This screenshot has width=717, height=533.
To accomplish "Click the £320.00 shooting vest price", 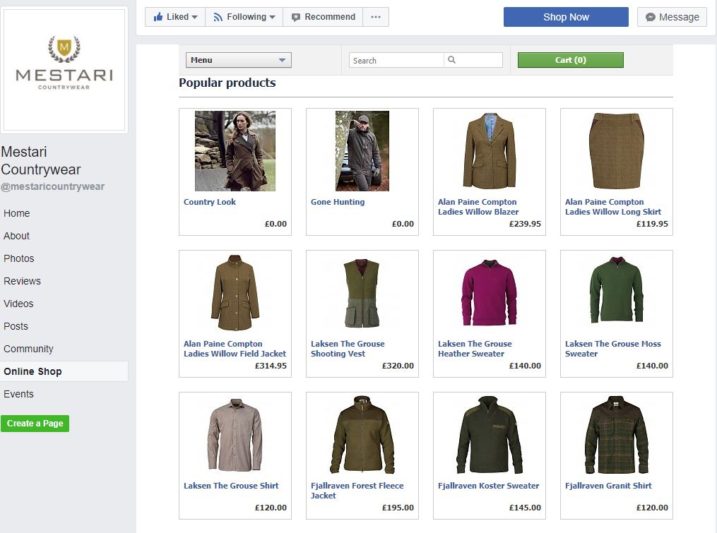I will [x=398, y=366].
